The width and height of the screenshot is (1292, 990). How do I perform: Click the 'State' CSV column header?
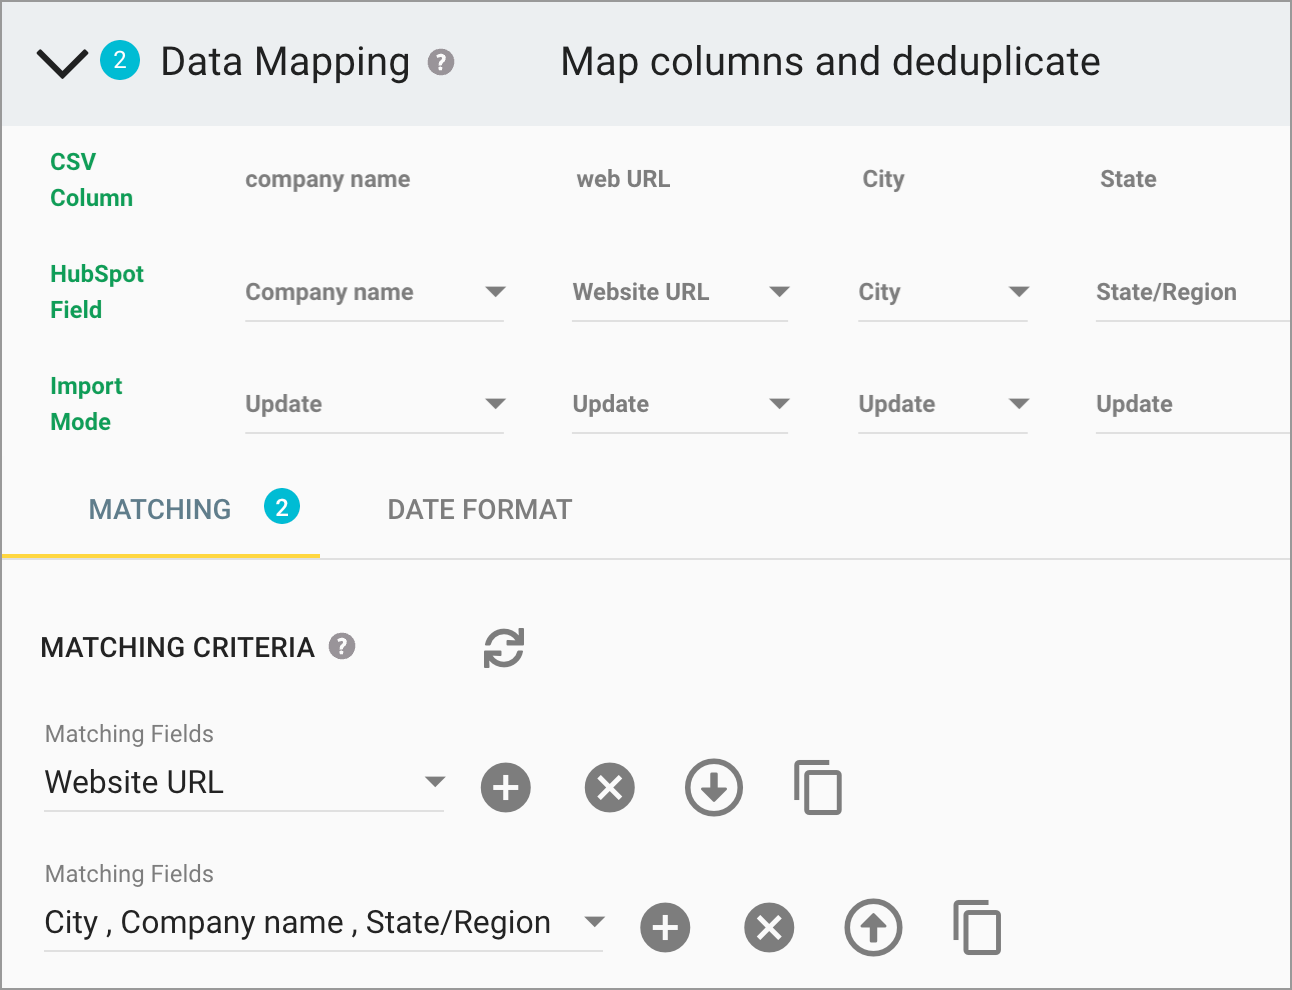pos(1128,179)
